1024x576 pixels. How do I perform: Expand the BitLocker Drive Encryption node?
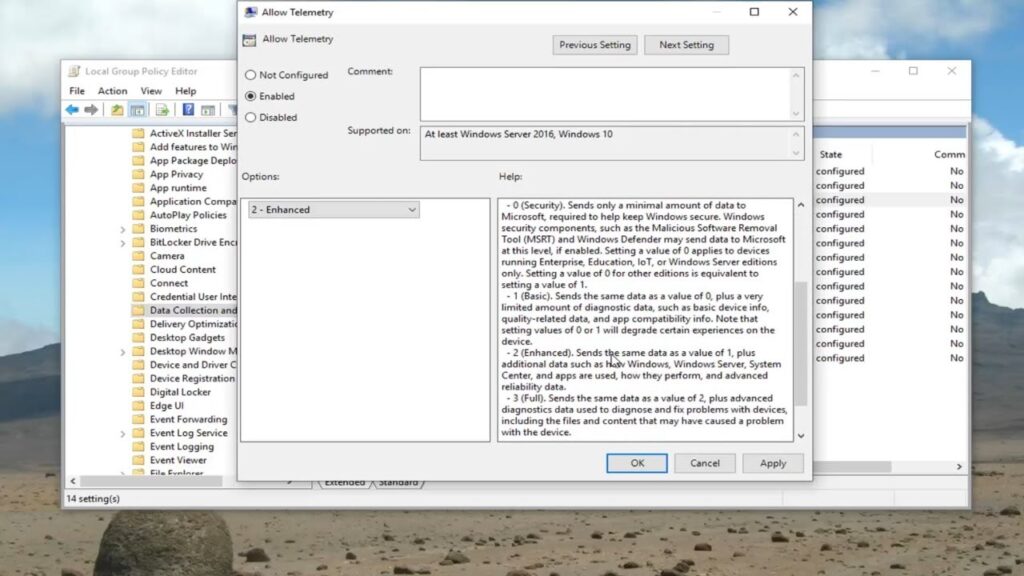point(122,243)
